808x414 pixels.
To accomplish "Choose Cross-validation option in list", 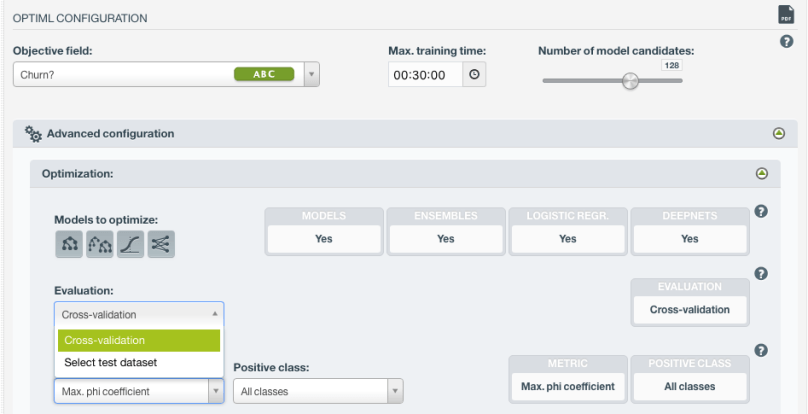I will 139,341.
